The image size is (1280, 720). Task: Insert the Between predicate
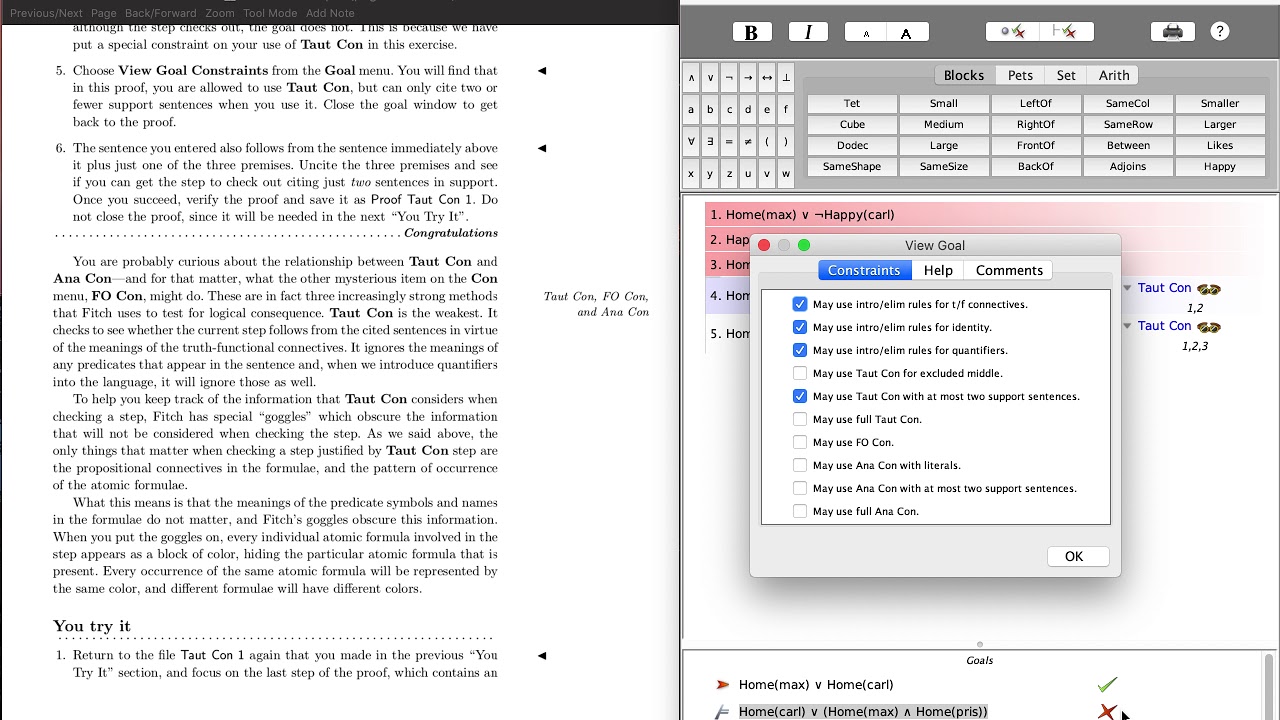(x=1128, y=145)
